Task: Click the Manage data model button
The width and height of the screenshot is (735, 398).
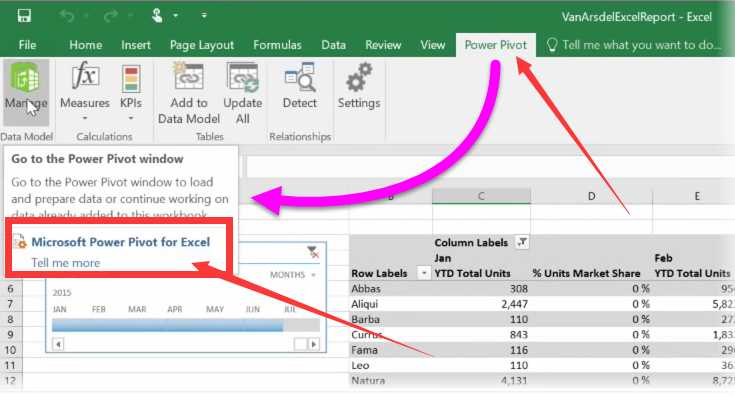Action: click(x=26, y=91)
